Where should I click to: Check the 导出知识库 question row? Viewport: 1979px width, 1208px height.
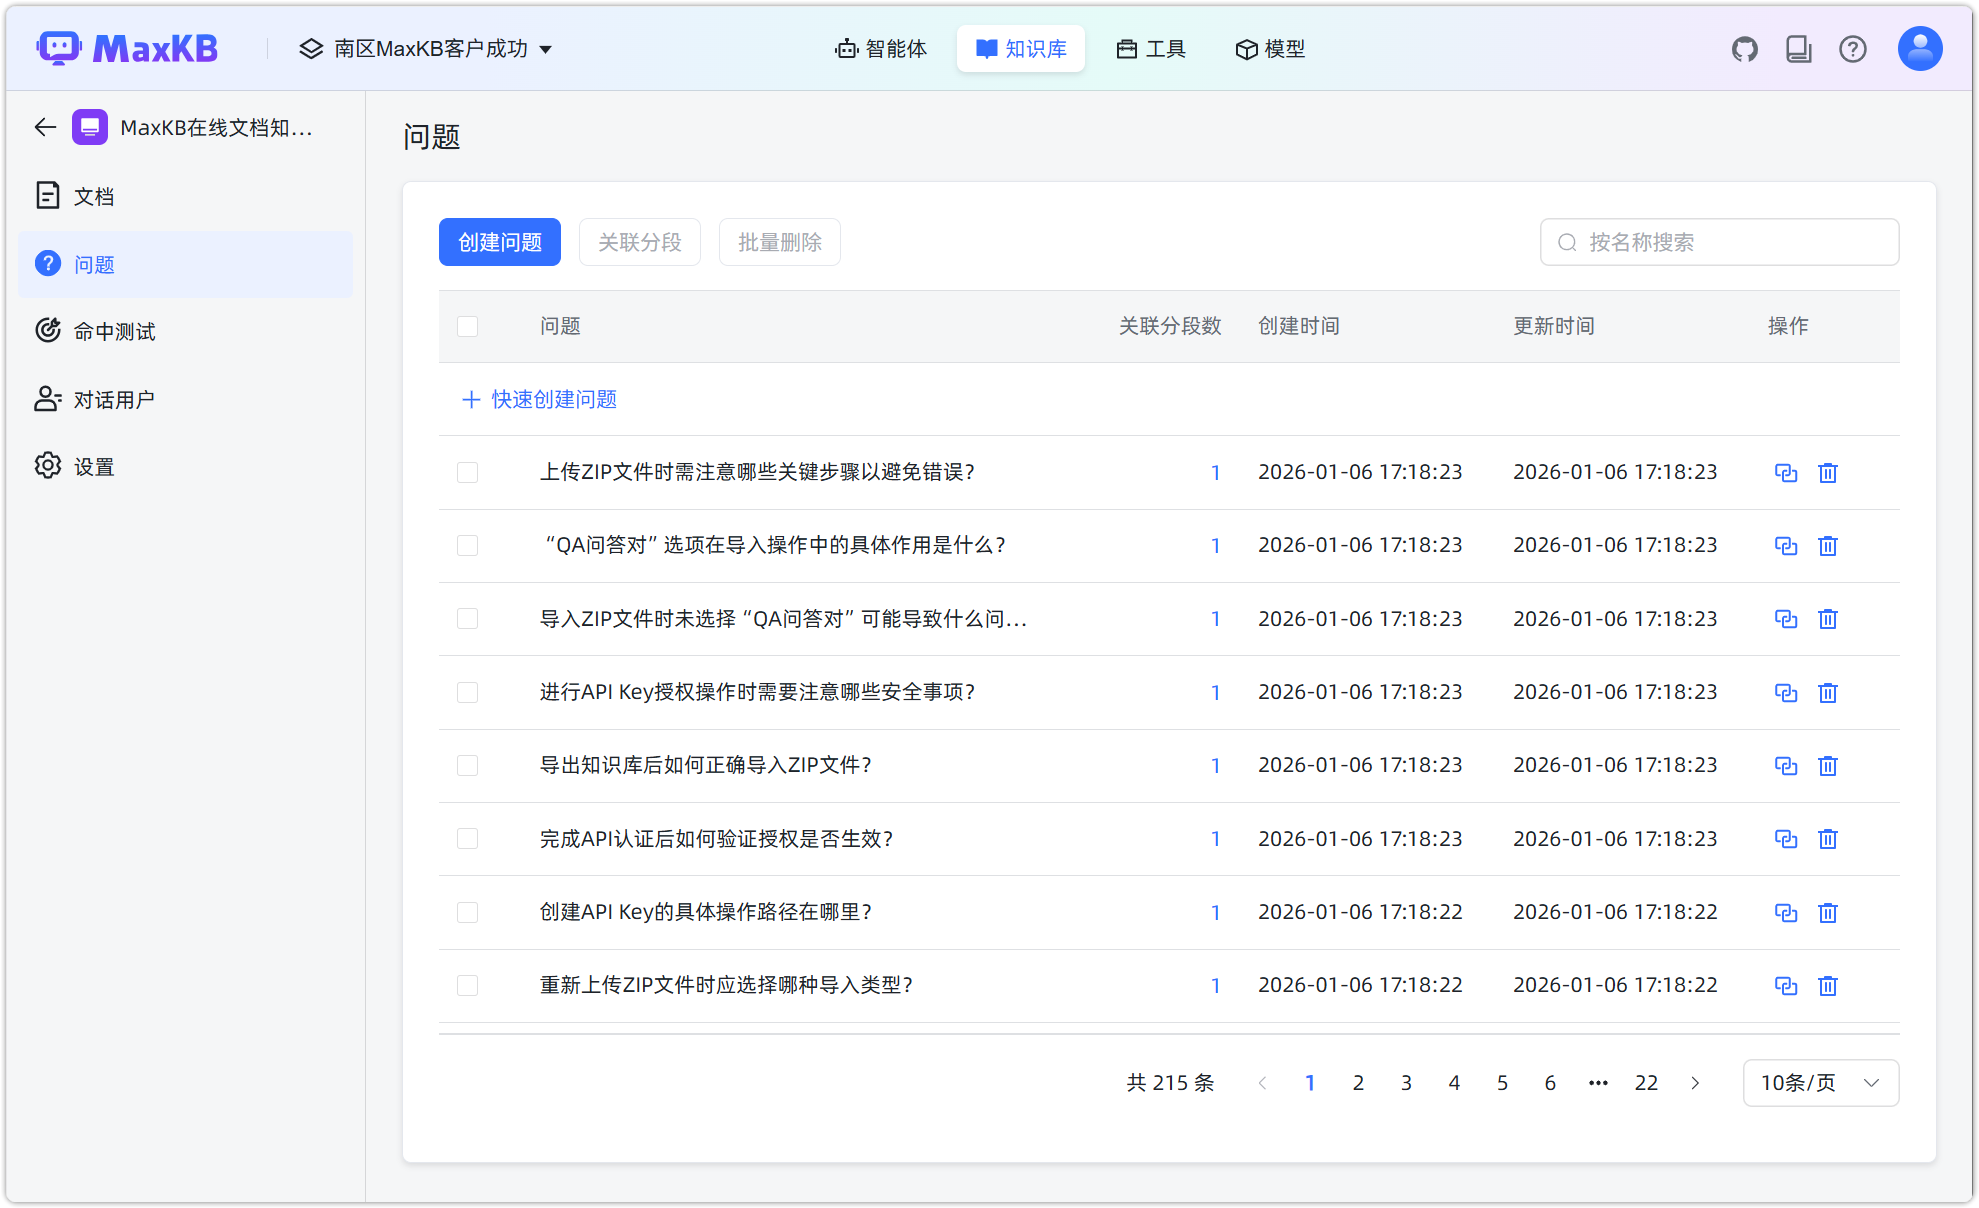click(467, 765)
